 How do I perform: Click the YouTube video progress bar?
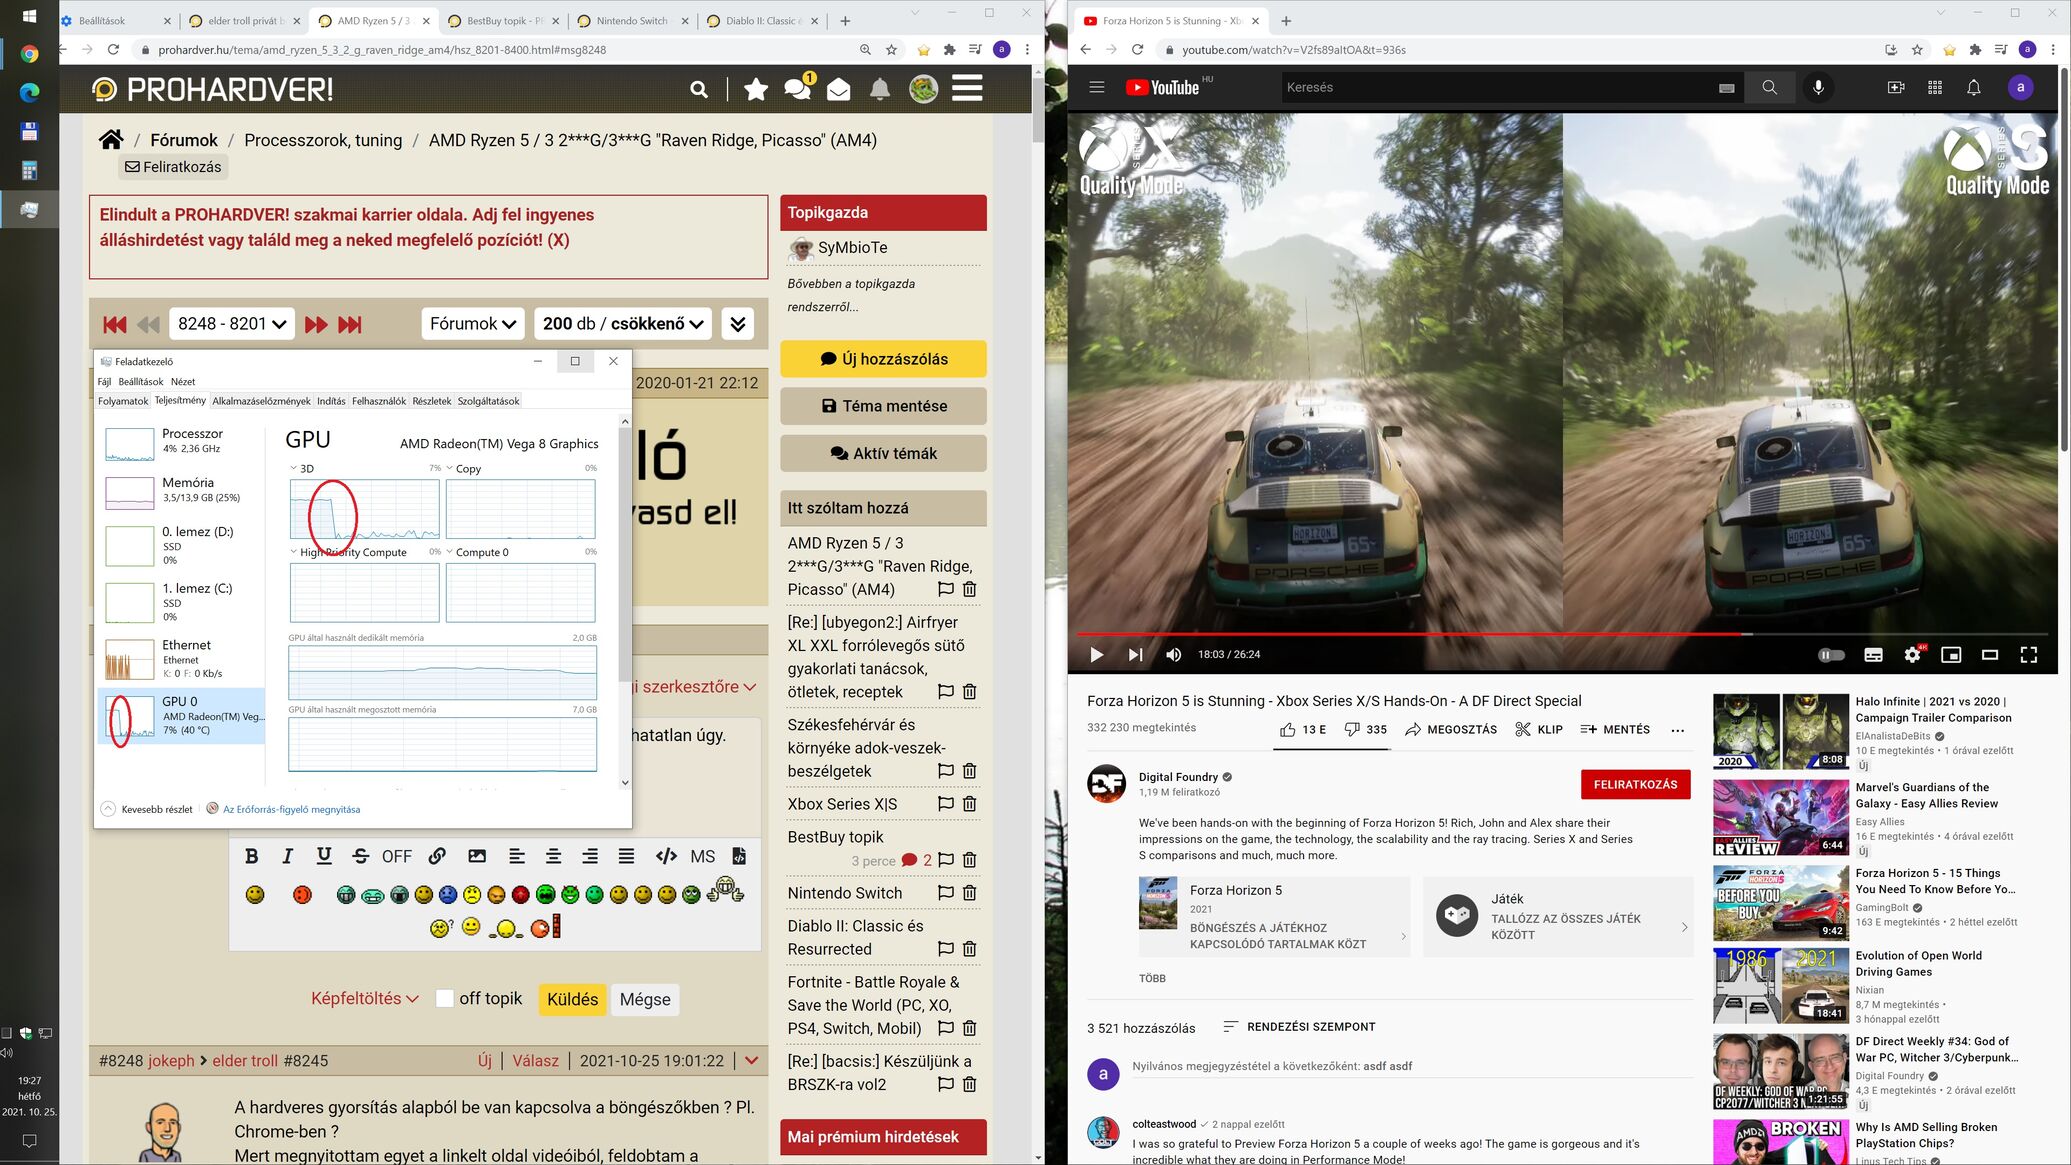(1400, 633)
